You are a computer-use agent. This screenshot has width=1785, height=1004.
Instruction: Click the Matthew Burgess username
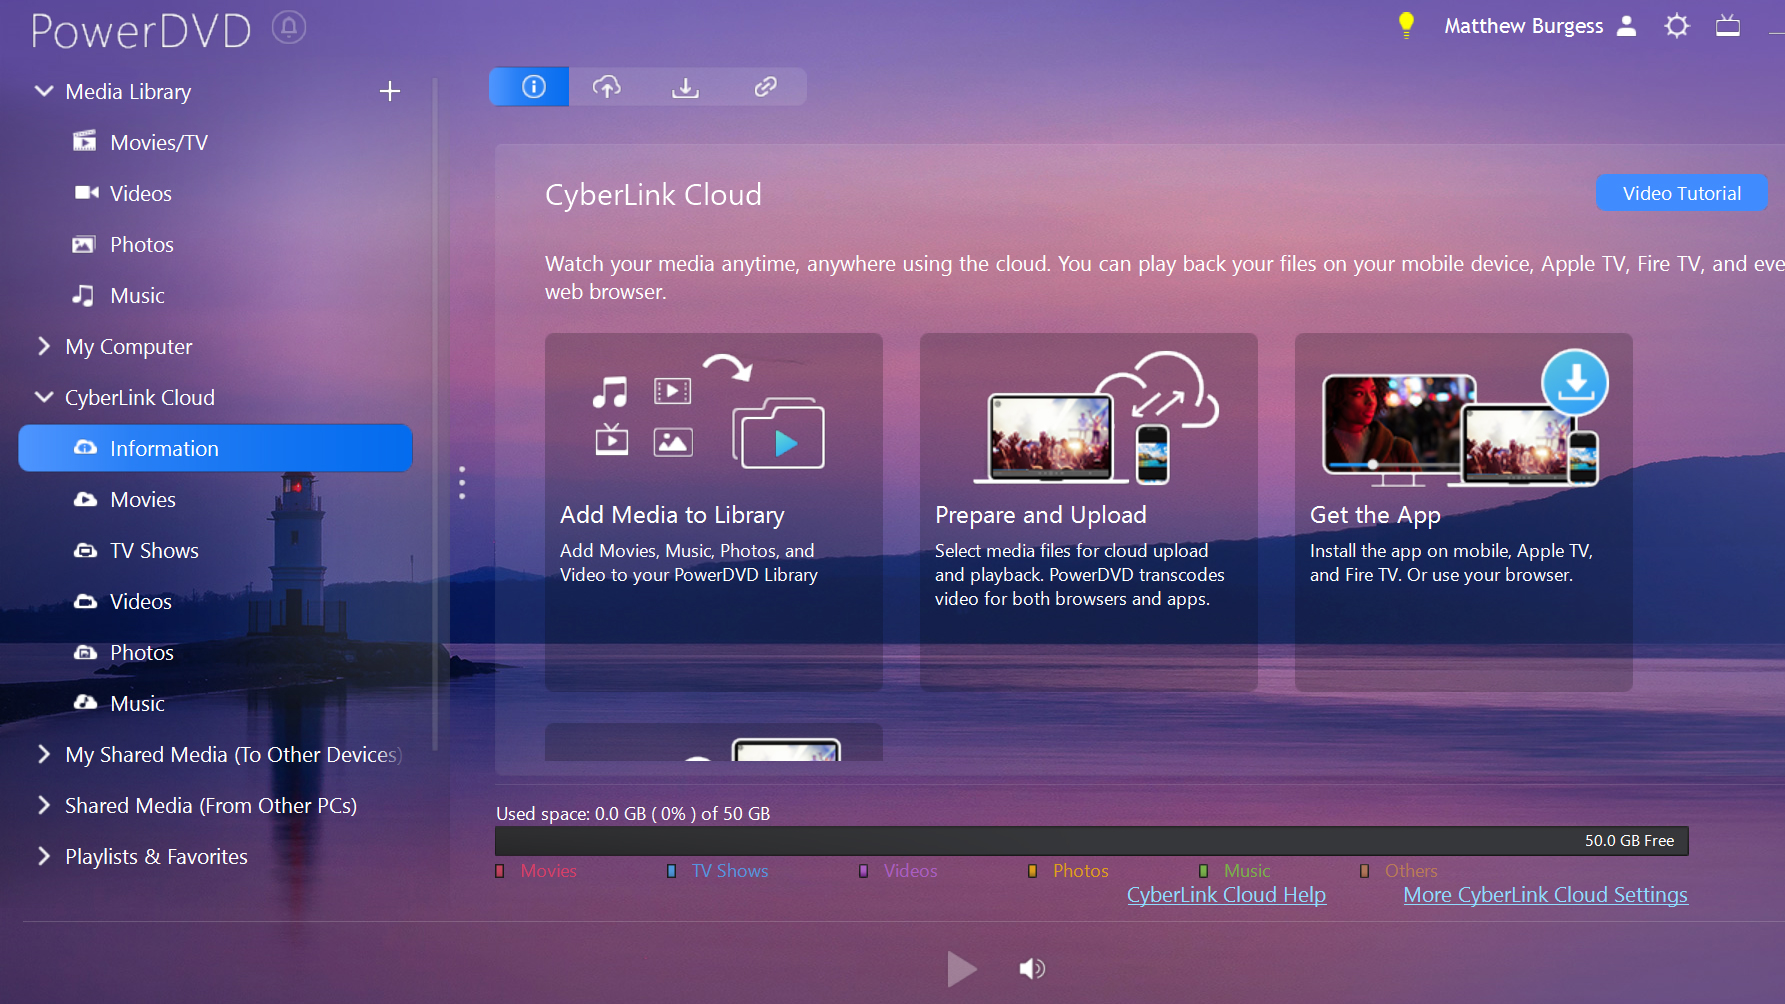(x=1523, y=26)
